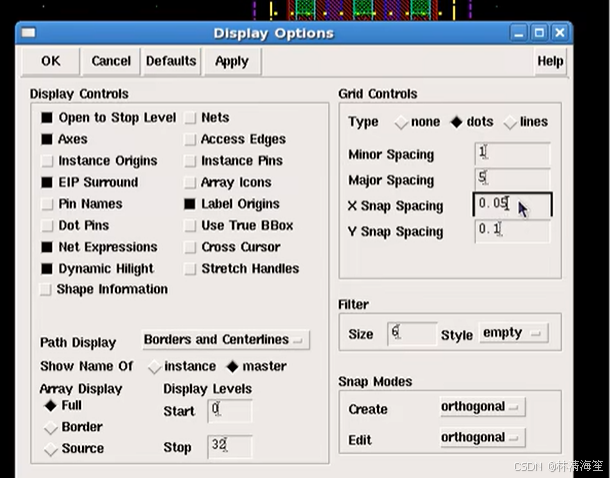Enable Instance Pins checkbox

click(x=190, y=161)
